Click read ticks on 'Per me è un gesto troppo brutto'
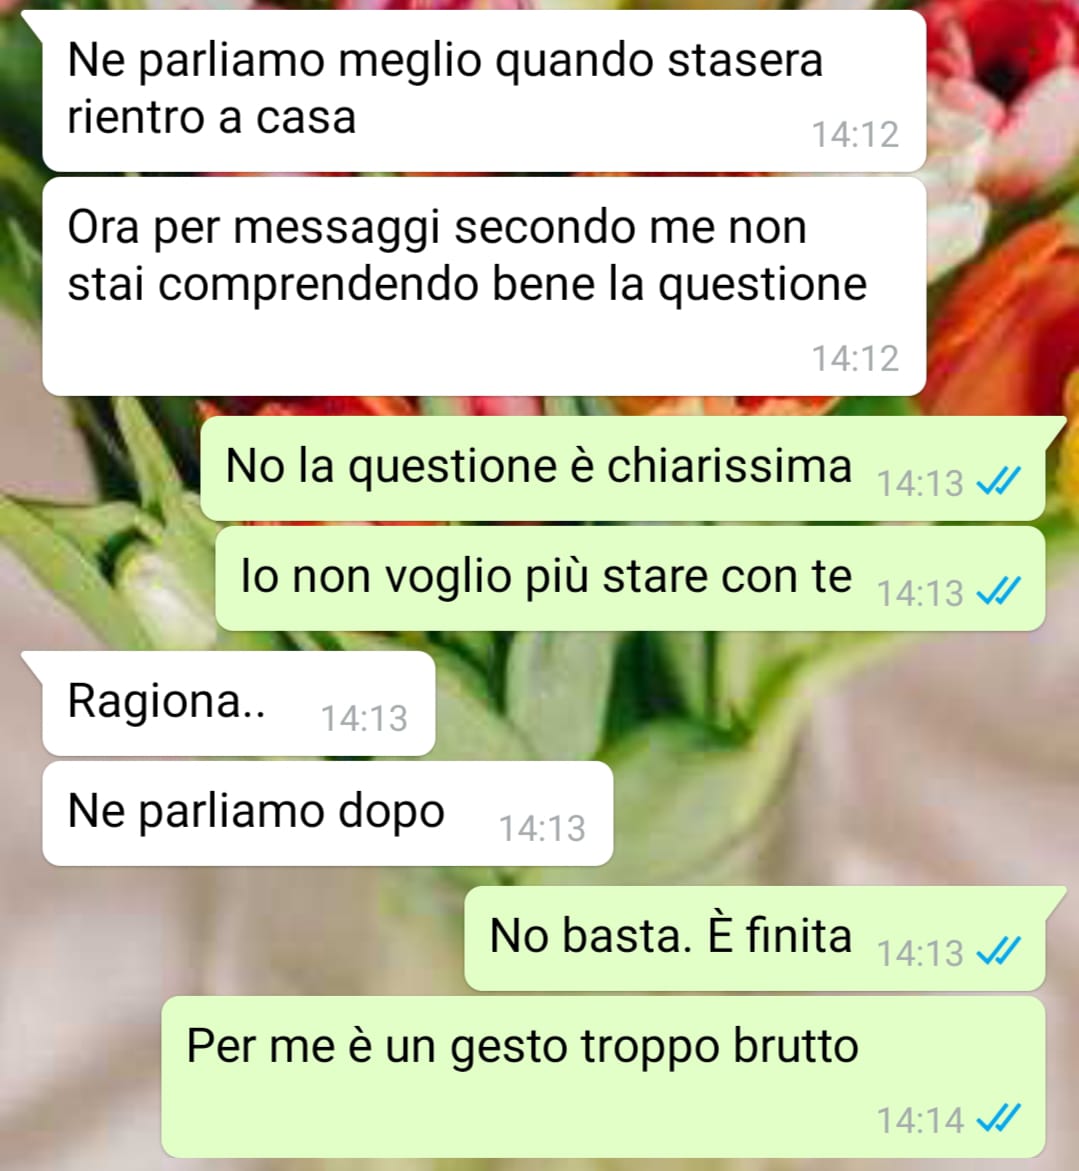Screen dimensions: 1079x1171 (998, 1118)
